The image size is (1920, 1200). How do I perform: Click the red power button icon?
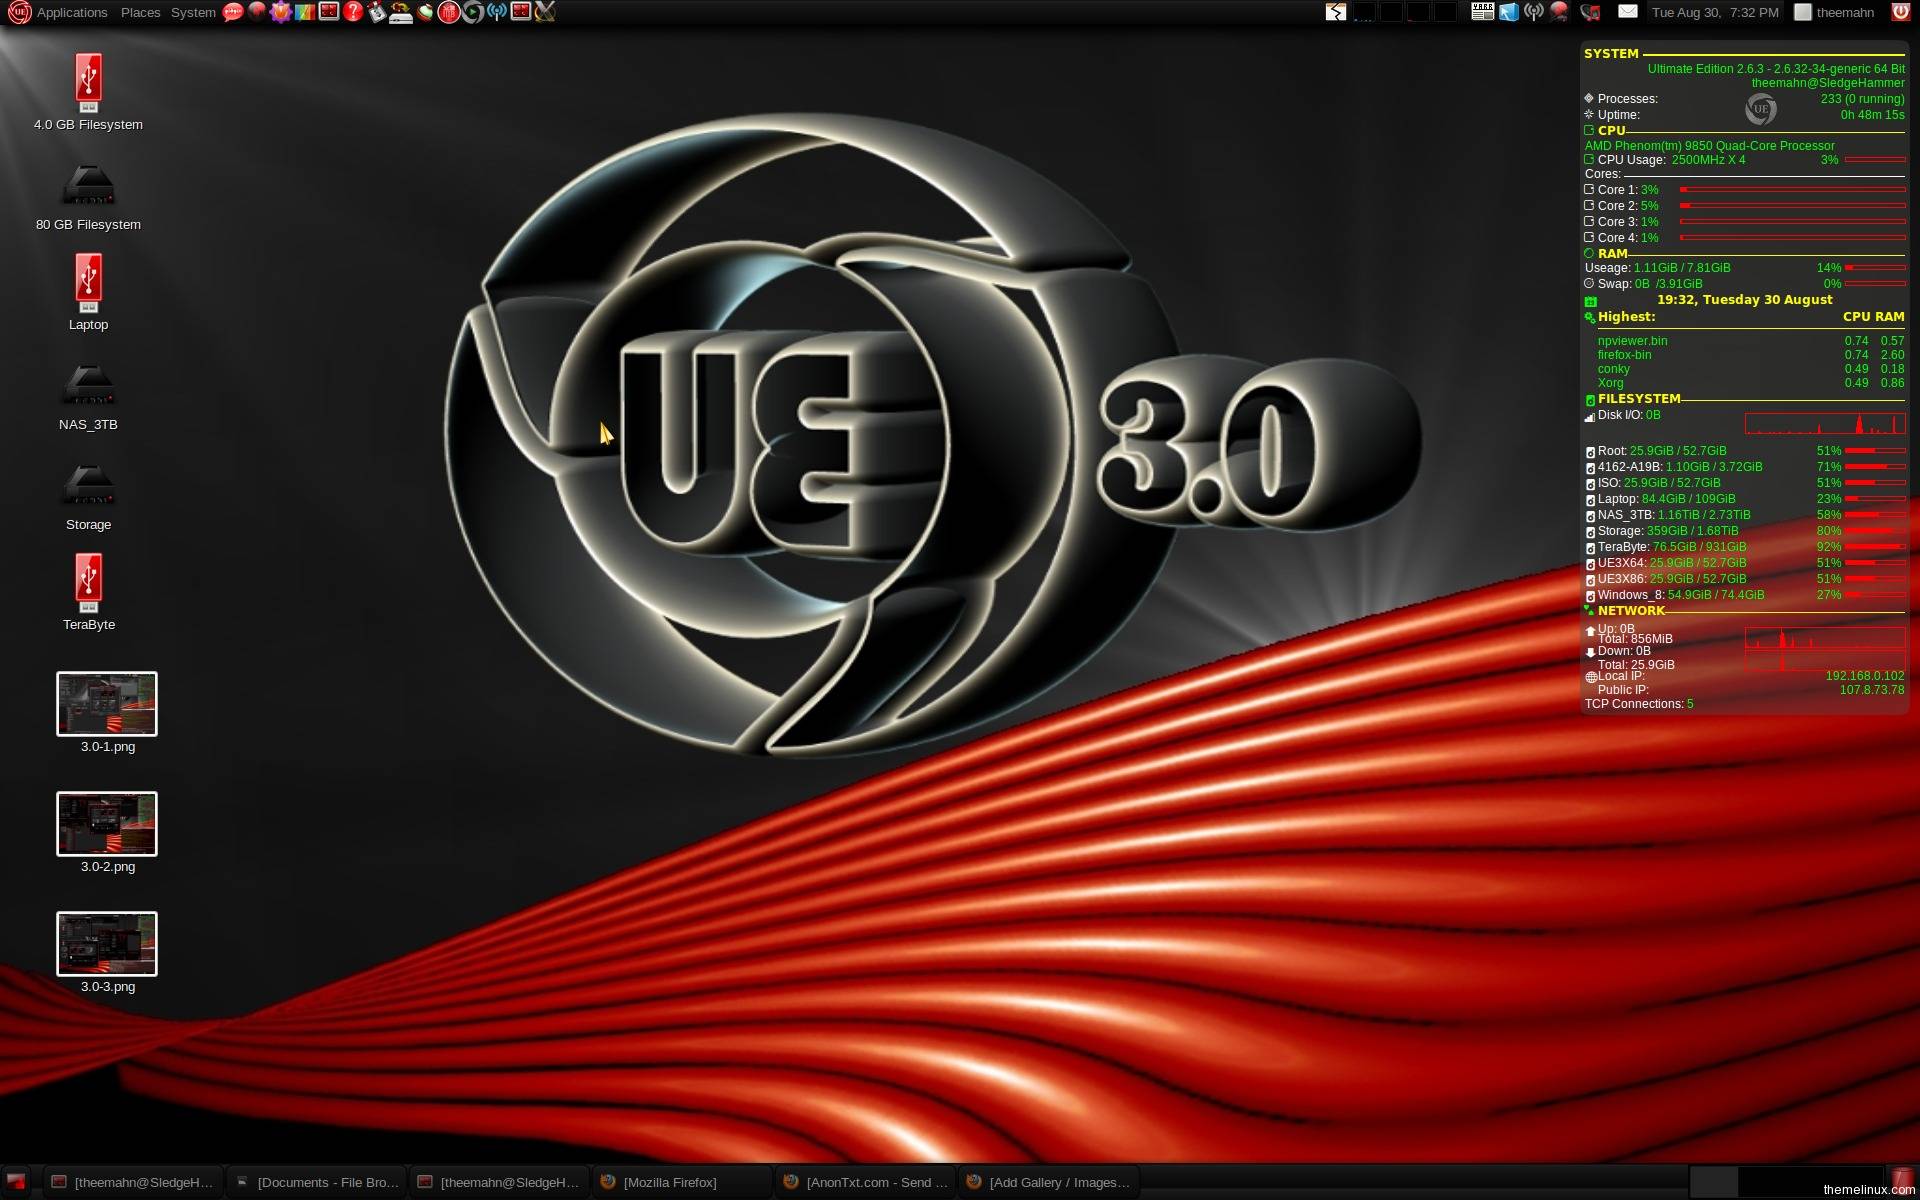1900,12
